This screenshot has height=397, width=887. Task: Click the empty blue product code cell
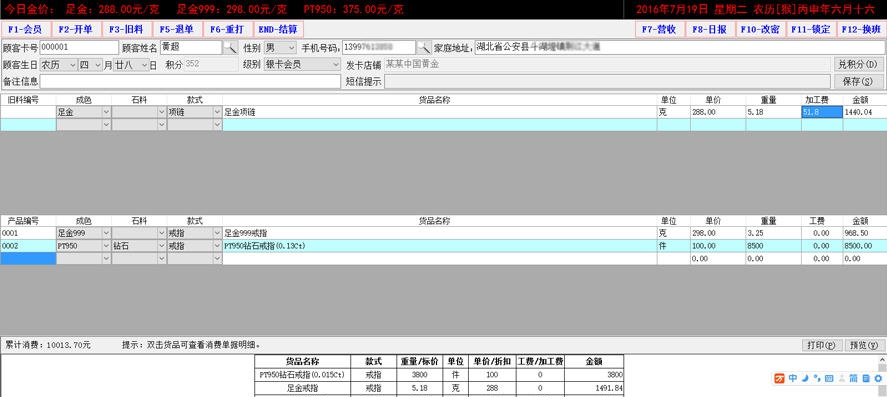(28, 258)
